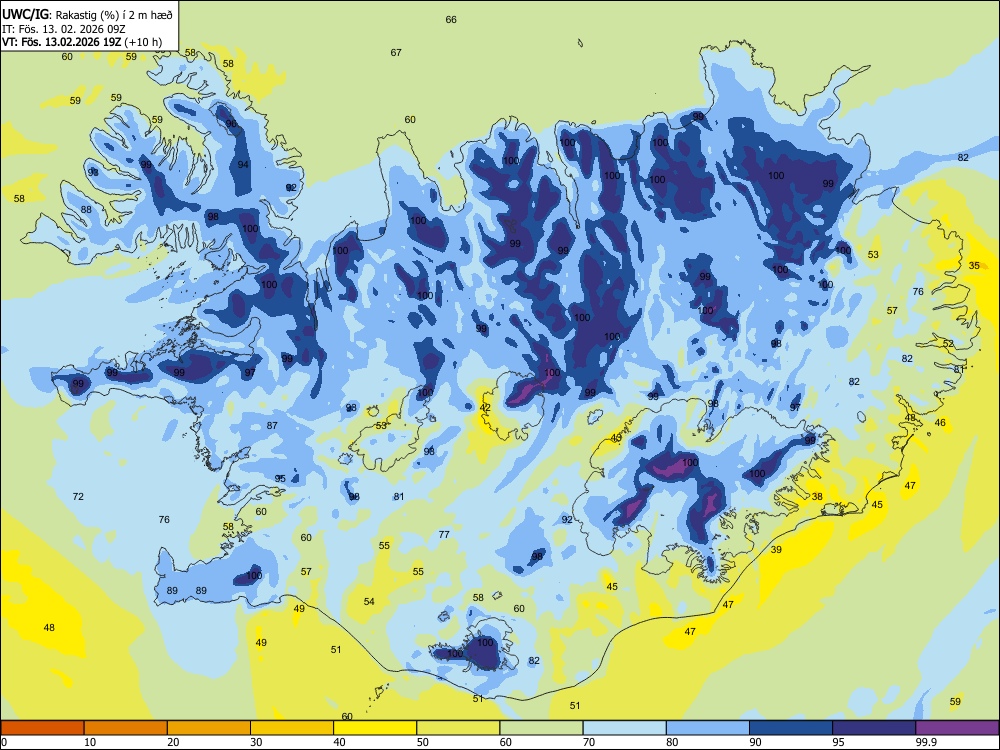Pick the 20–30 legend color band

pos(209,728)
